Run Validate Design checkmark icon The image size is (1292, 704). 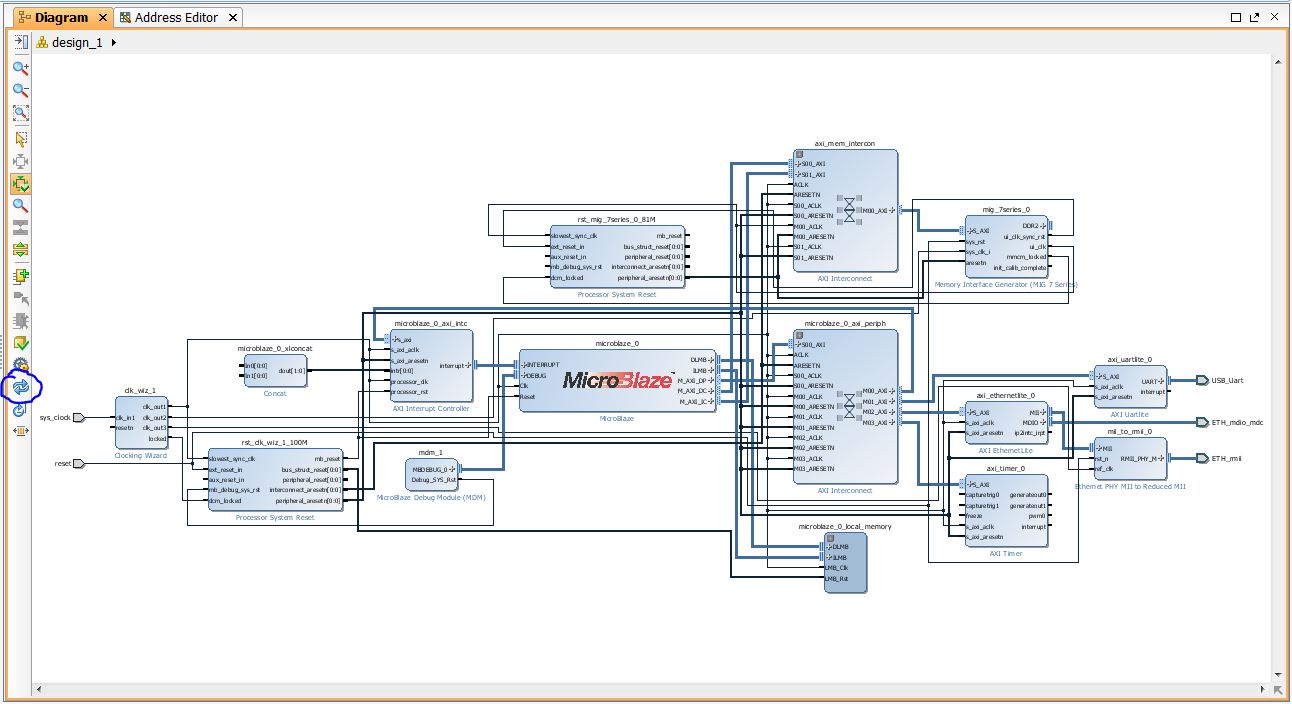pyautogui.click(x=20, y=344)
